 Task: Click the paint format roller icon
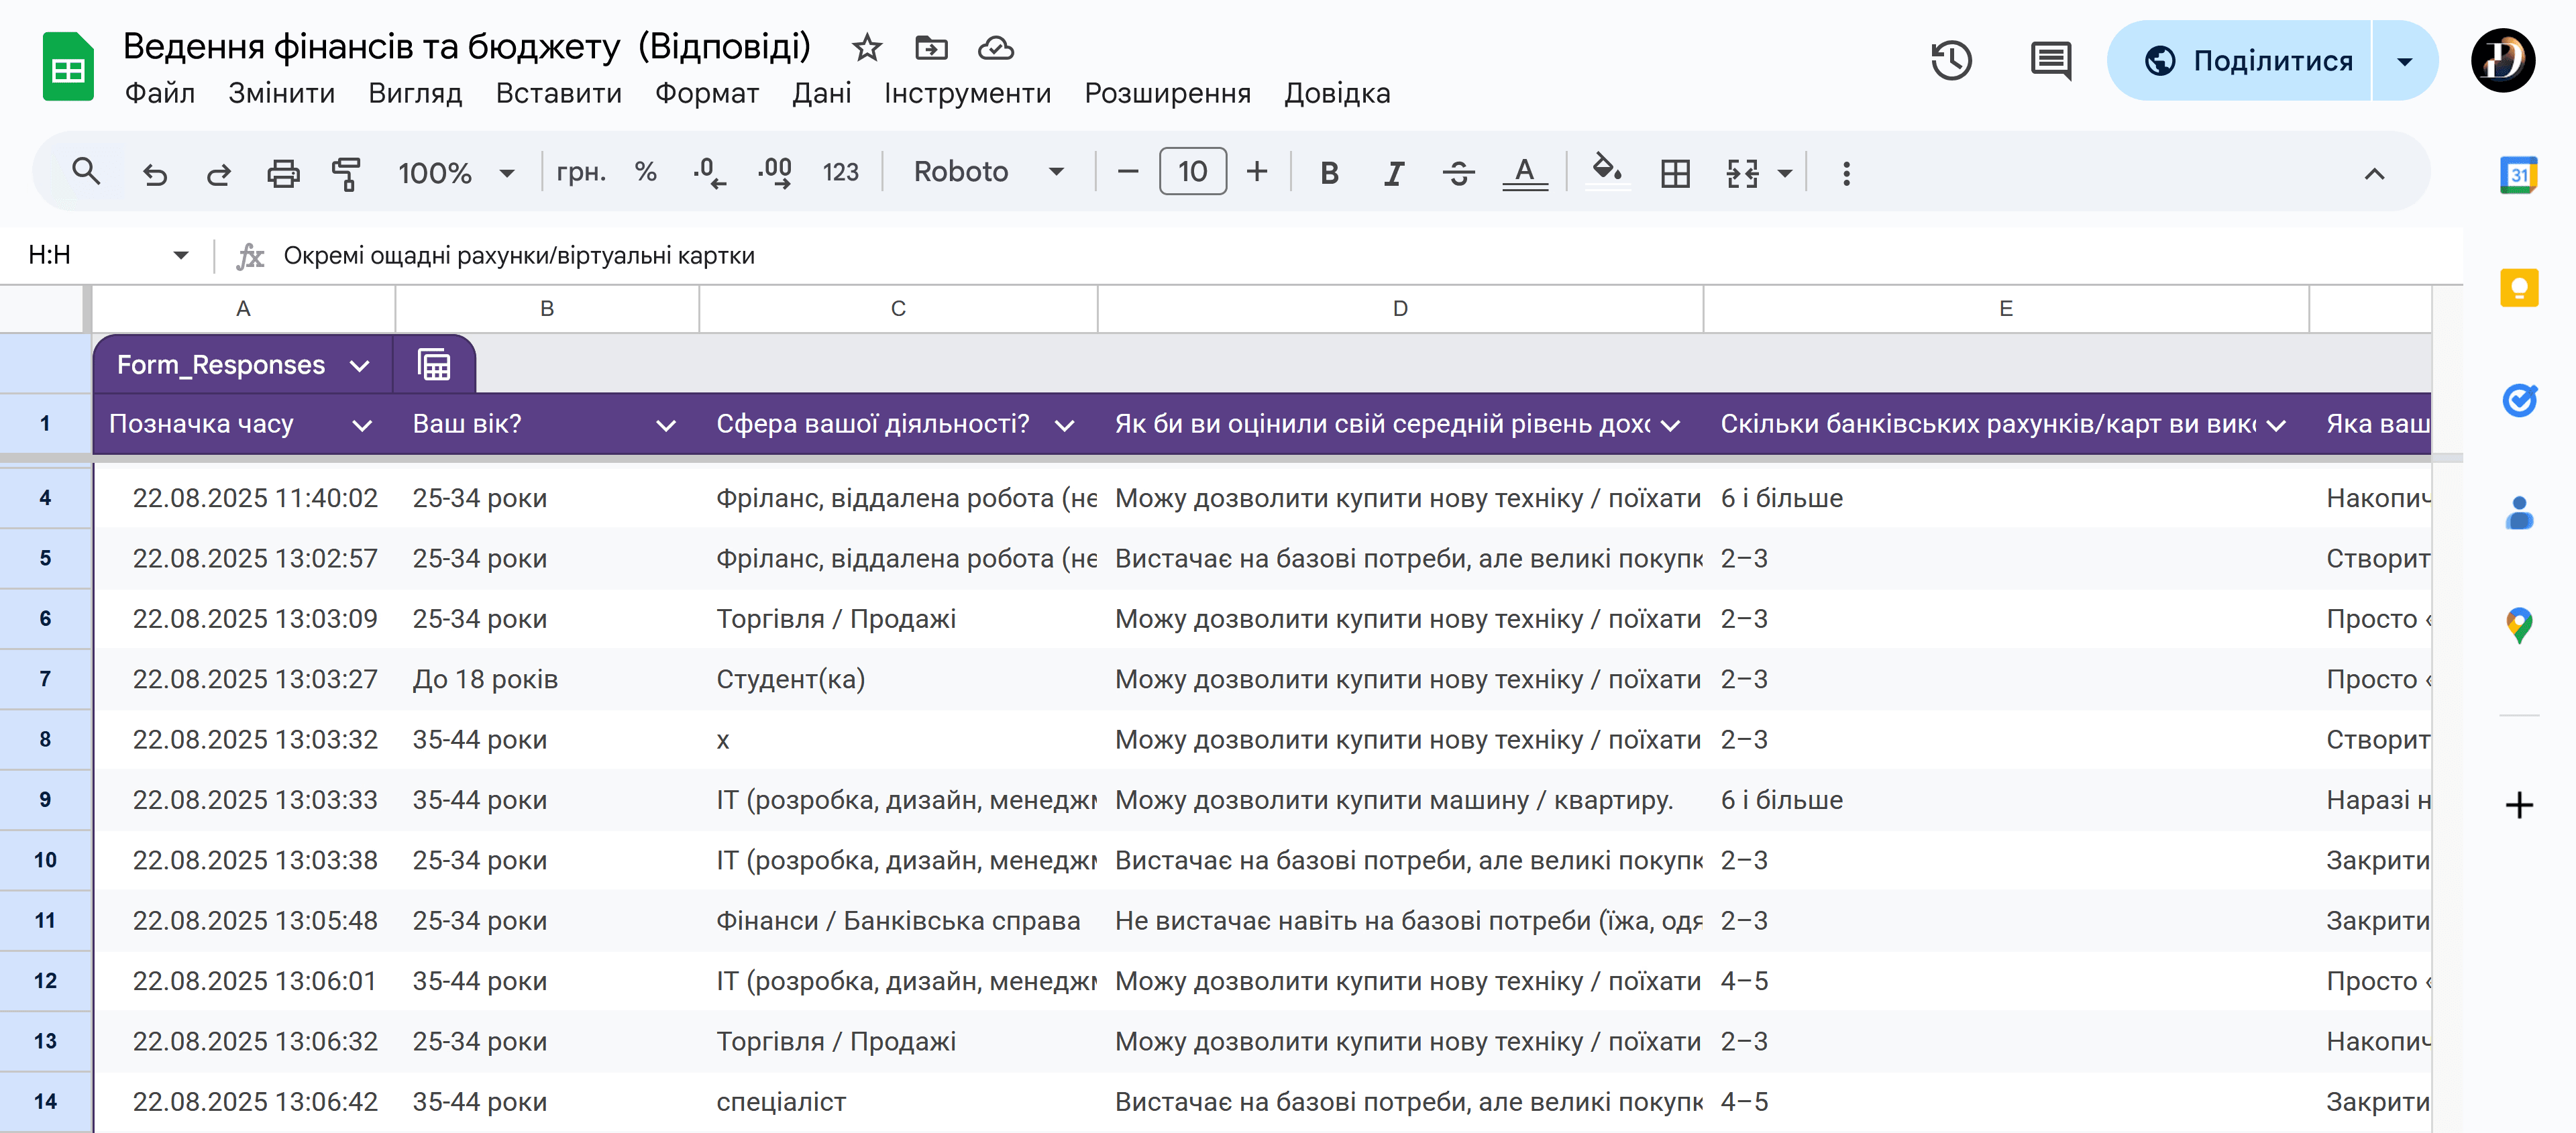(346, 173)
